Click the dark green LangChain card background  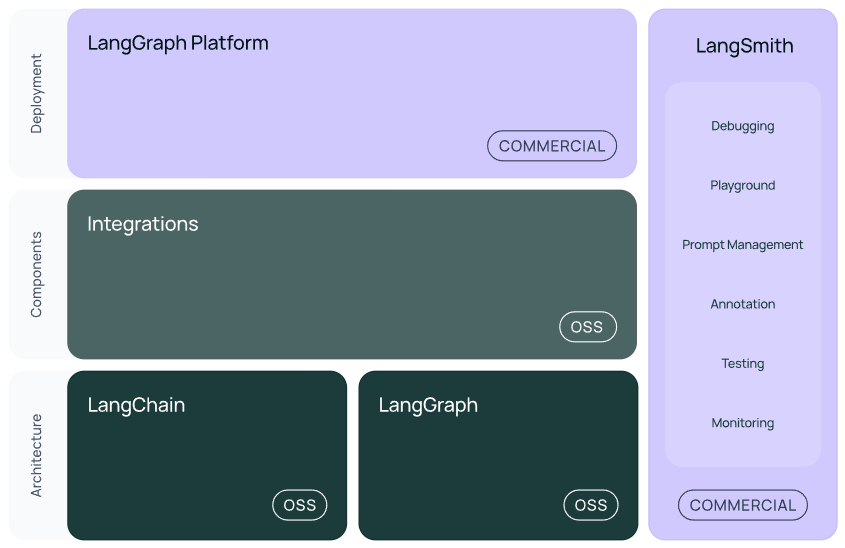coord(207,455)
